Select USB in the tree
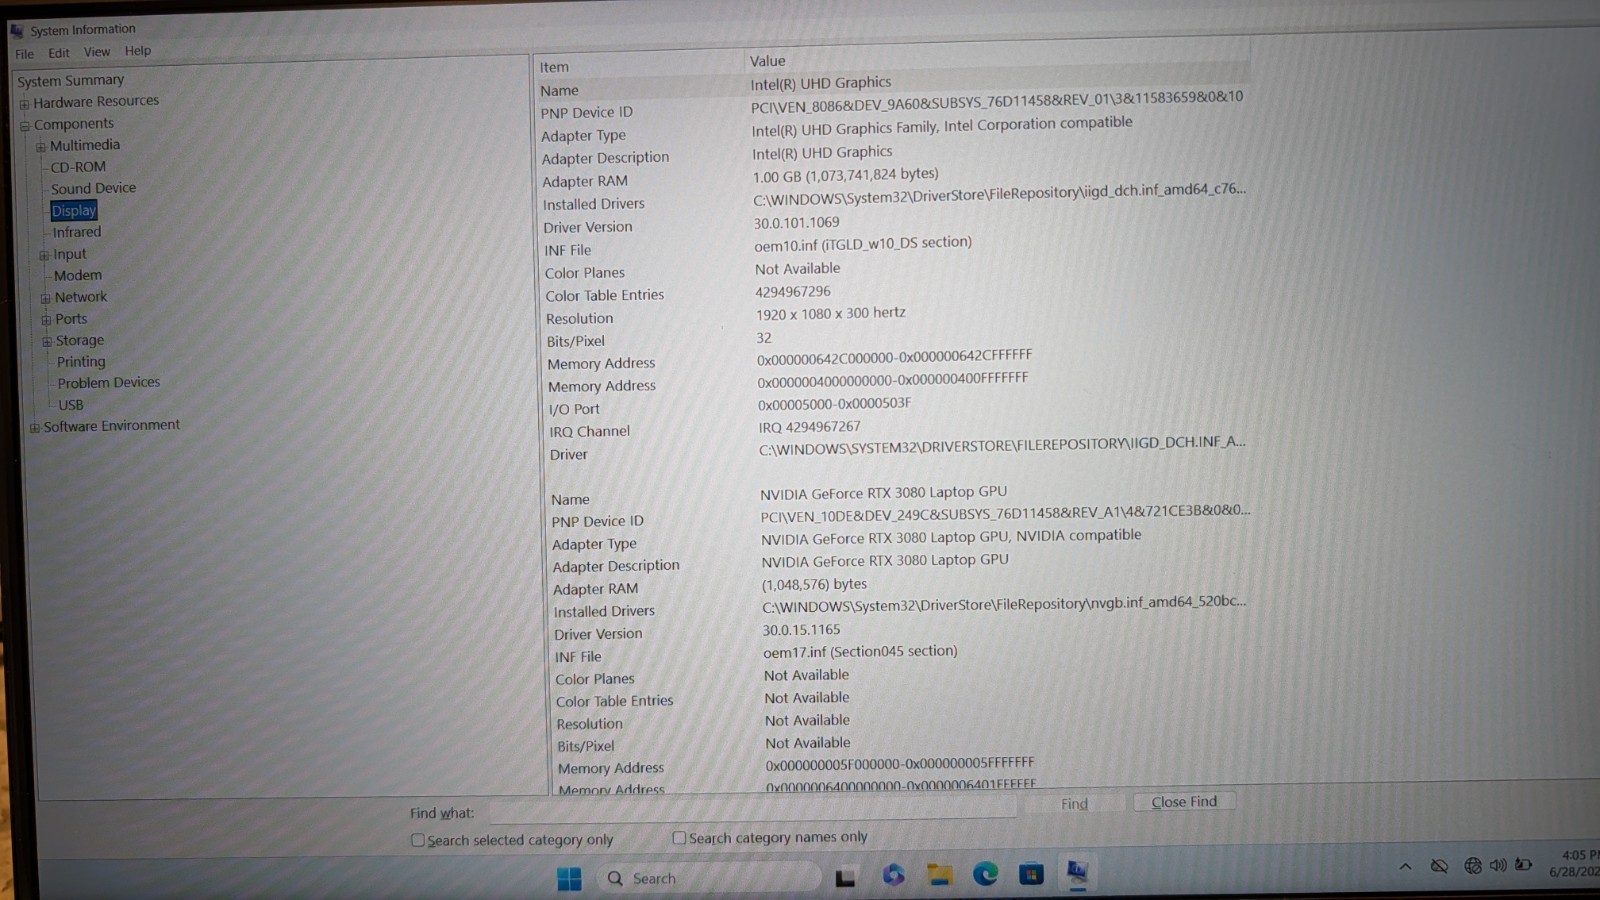 [71, 405]
